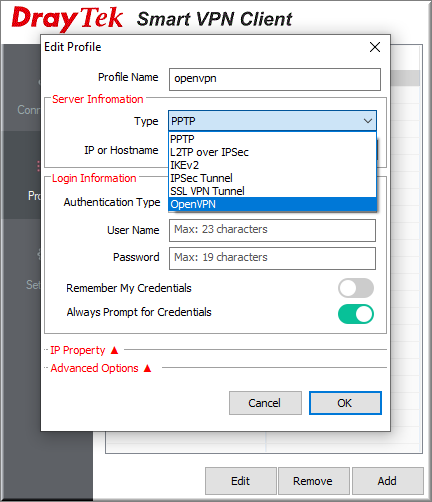
Task: Choose SSL VPN Tunnel option
Action: (x=273, y=191)
